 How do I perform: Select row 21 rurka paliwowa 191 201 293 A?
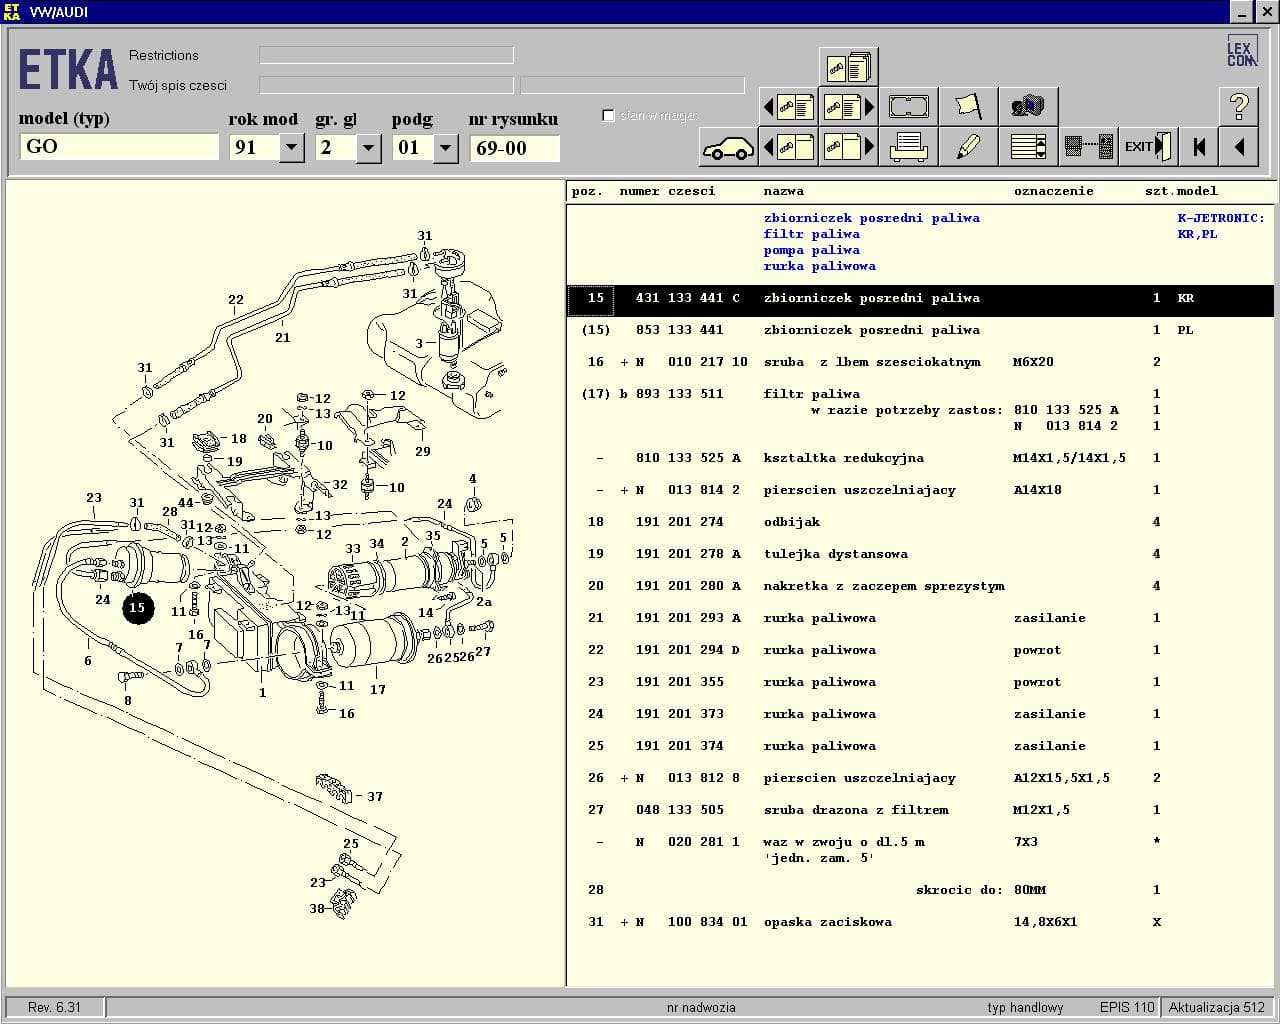[x=920, y=618]
